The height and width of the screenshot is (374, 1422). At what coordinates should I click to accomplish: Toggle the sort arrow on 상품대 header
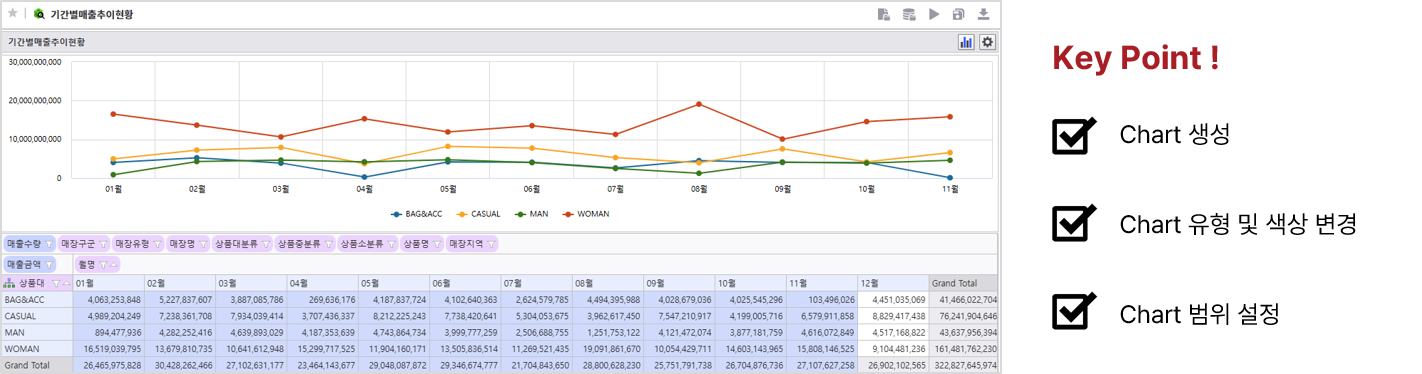65,283
